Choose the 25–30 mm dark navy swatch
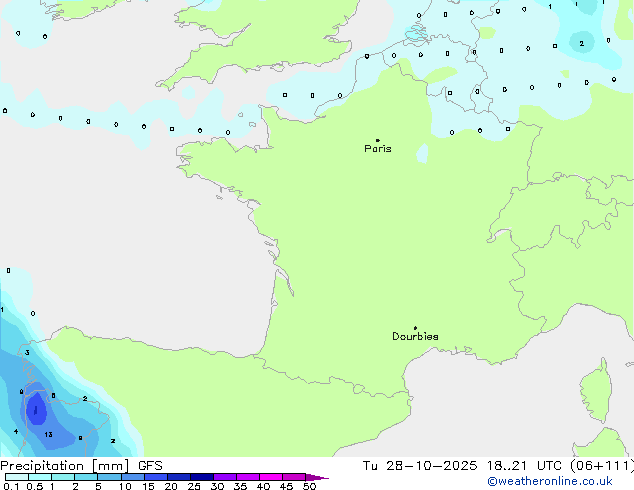 202,477
